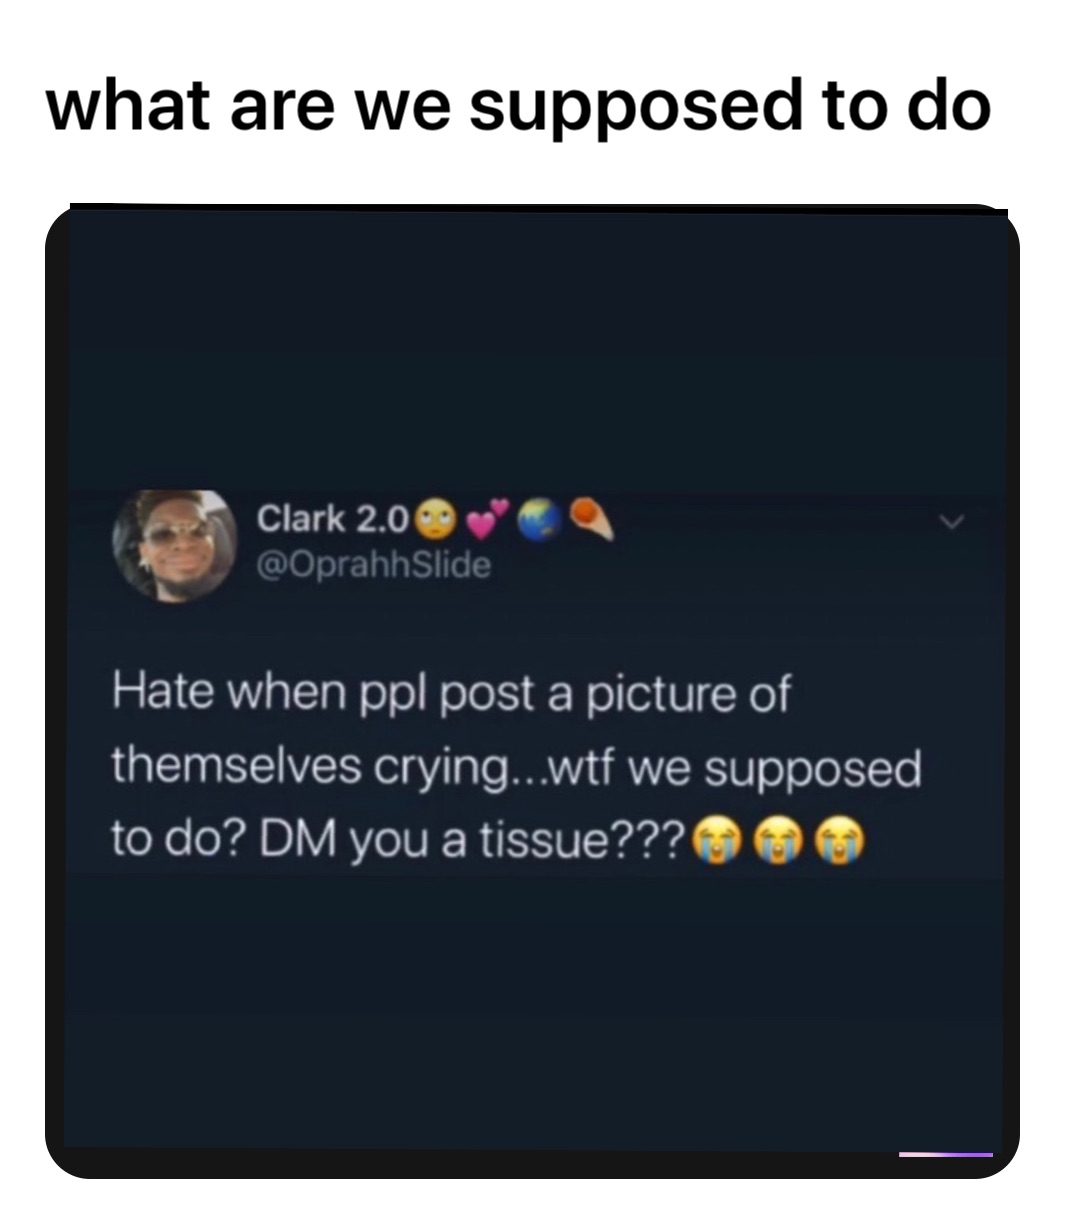
Task: Click the Clark 2.0 display name
Action: (x=332, y=519)
